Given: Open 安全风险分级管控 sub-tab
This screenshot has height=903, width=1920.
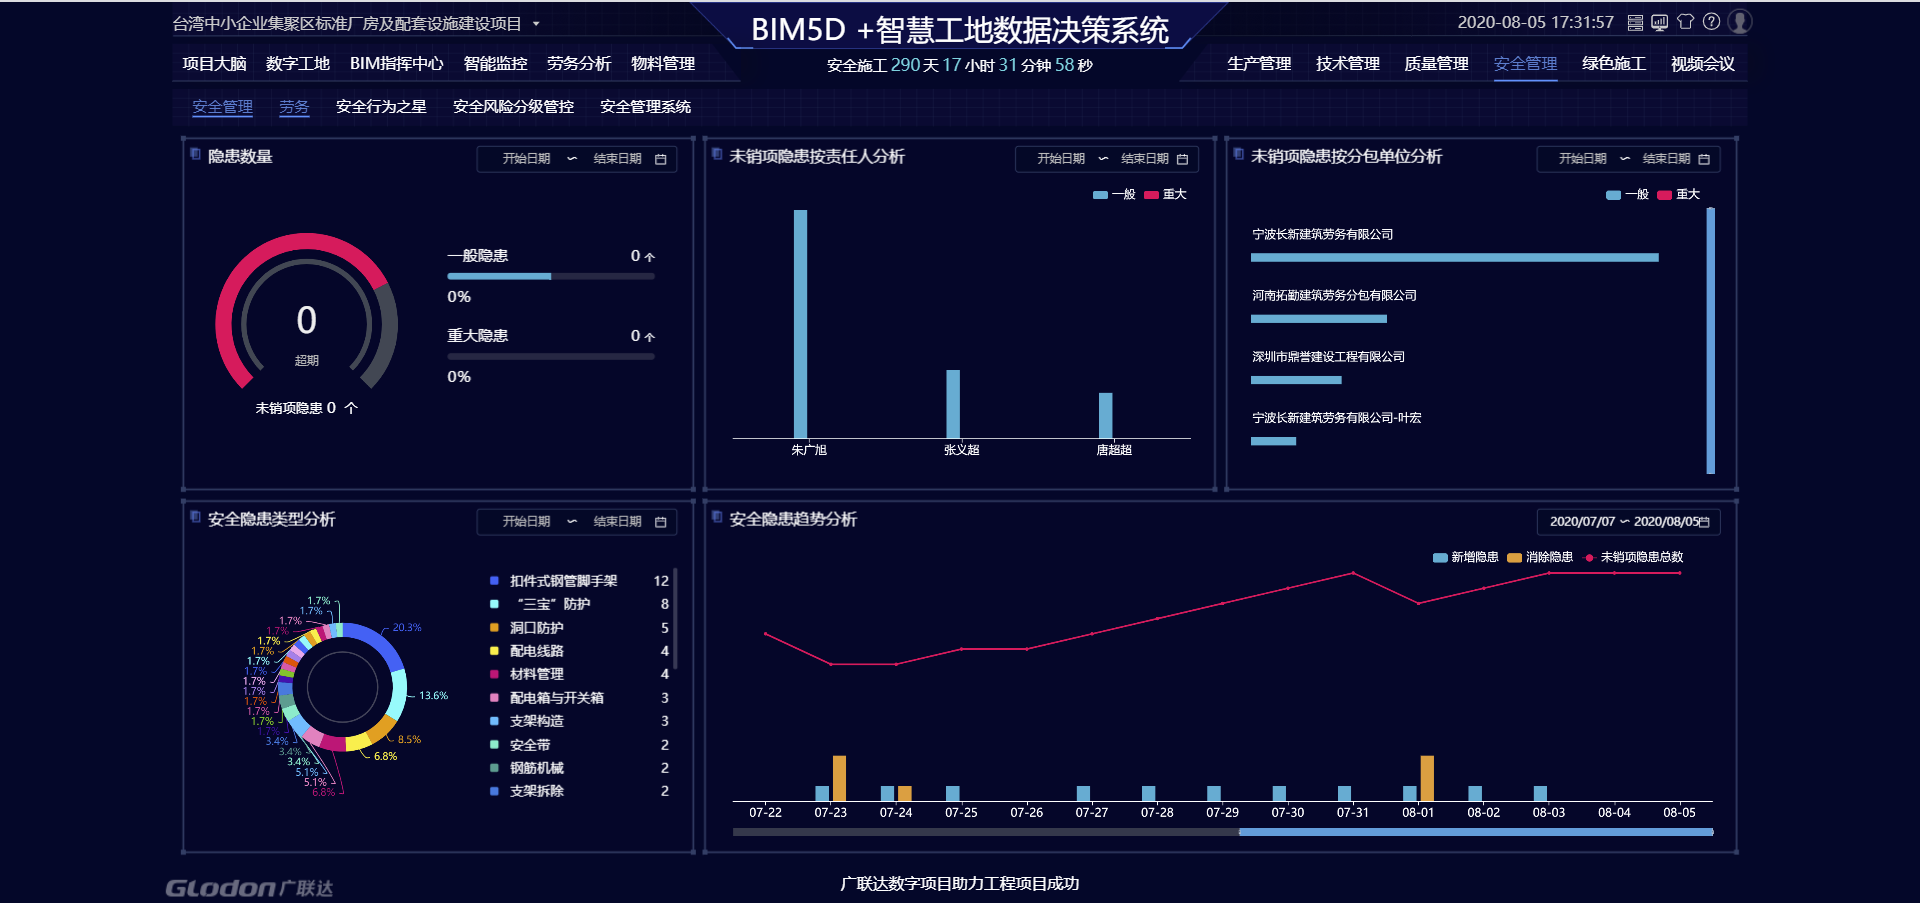Looking at the screenshot, I should click(513, 107).
